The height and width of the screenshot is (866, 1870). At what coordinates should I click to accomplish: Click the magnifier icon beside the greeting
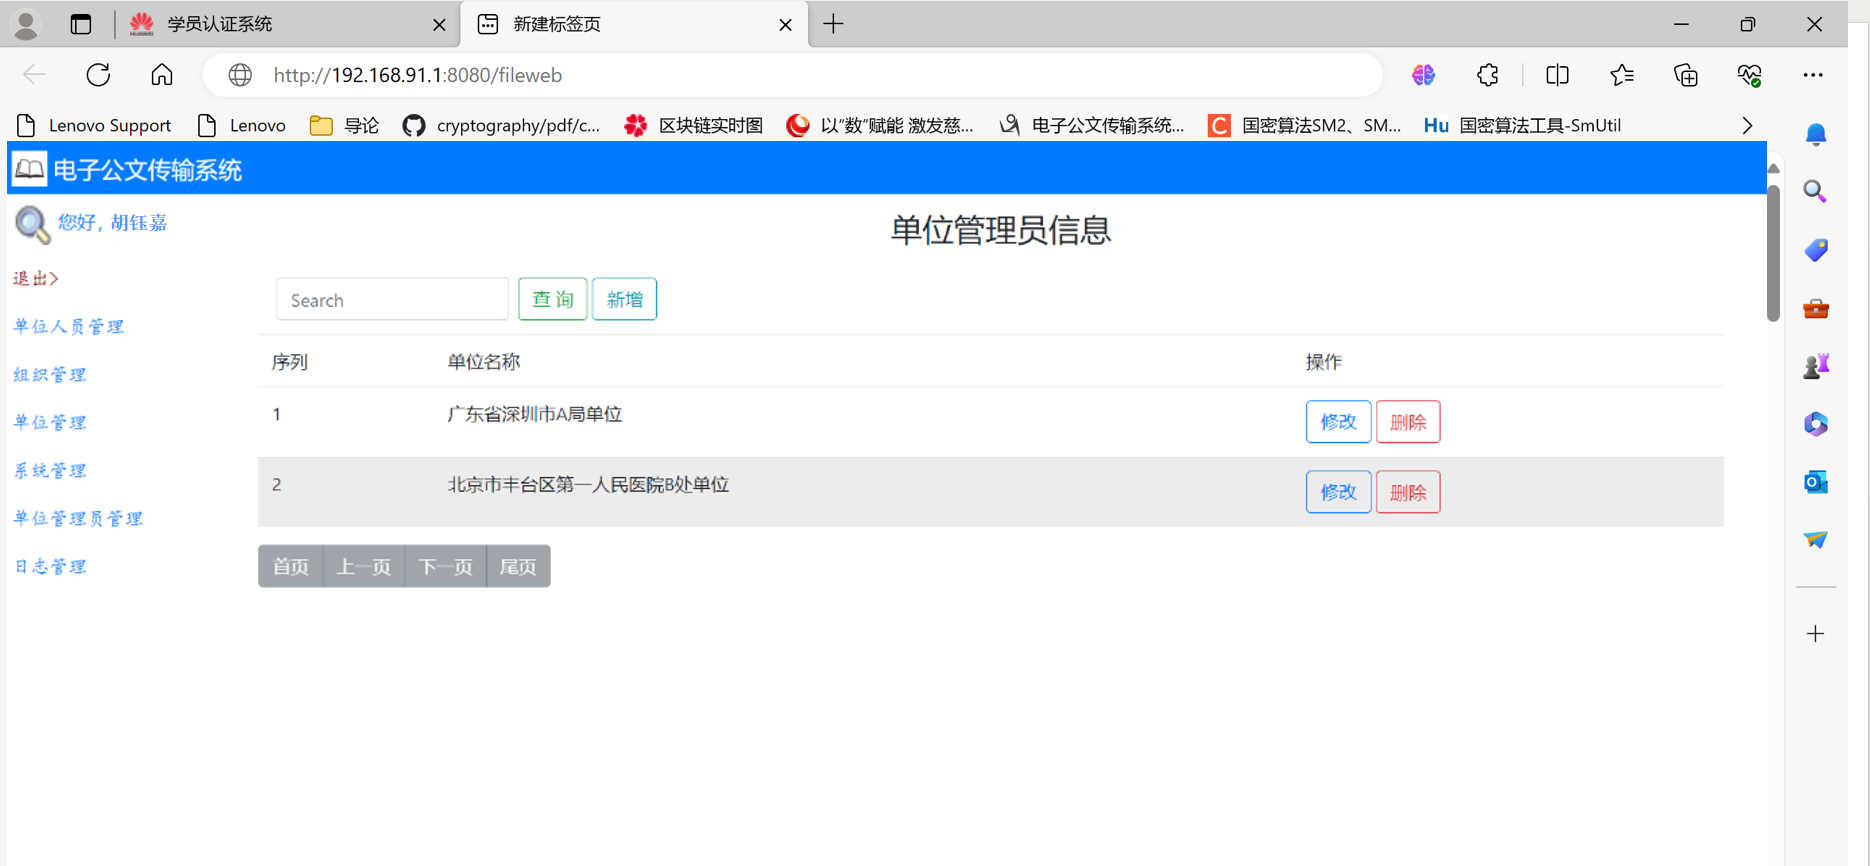pyautogui.click(x=32, y=224)
